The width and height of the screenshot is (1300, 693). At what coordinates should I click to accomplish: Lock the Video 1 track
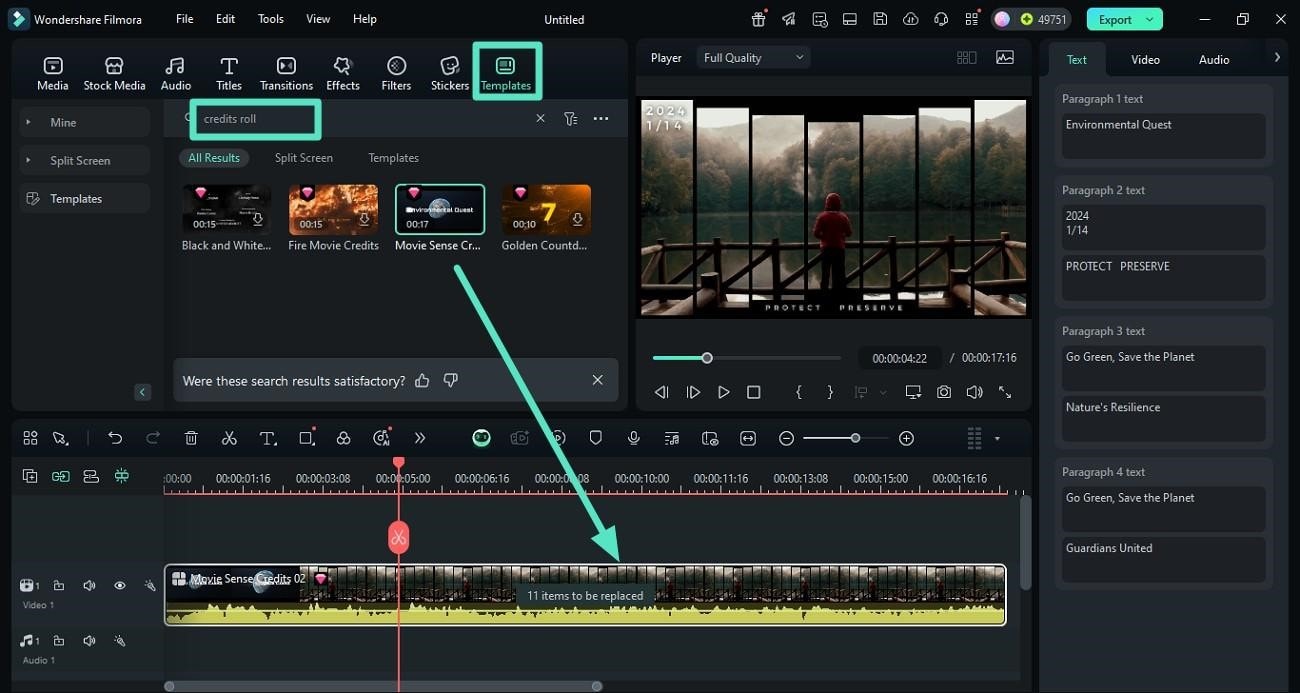[59, 586]
